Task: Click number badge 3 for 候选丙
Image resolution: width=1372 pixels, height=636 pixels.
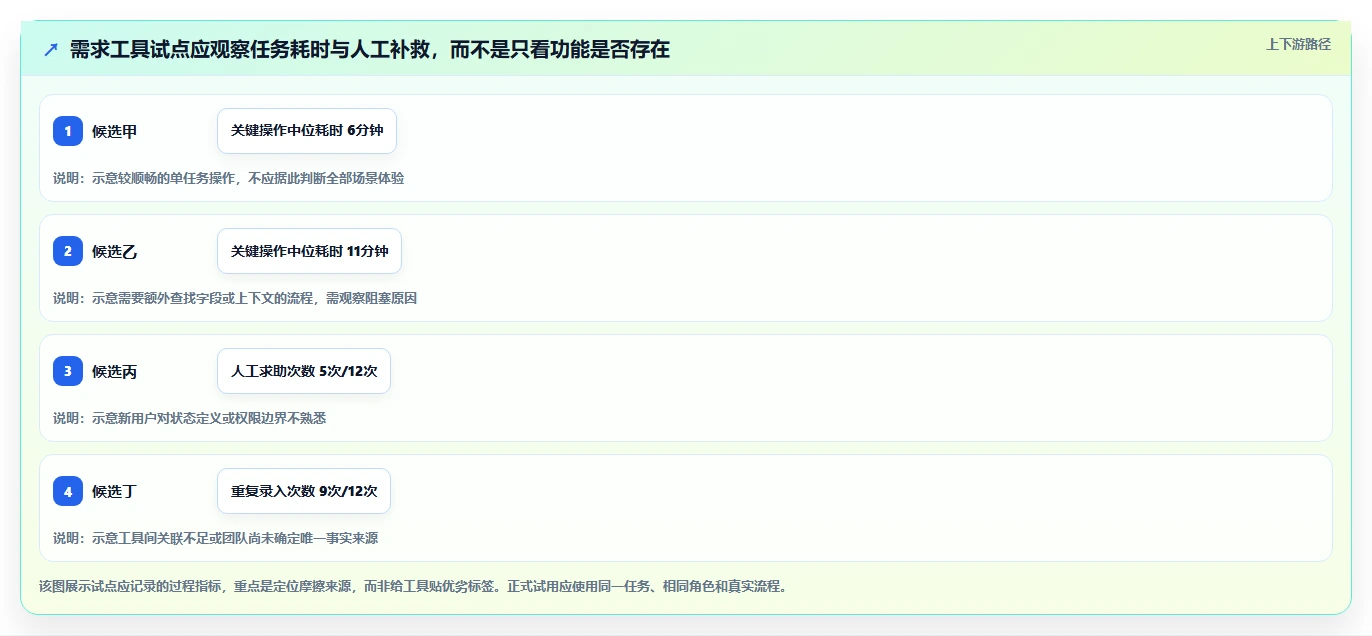Action: tap(68, 371)
